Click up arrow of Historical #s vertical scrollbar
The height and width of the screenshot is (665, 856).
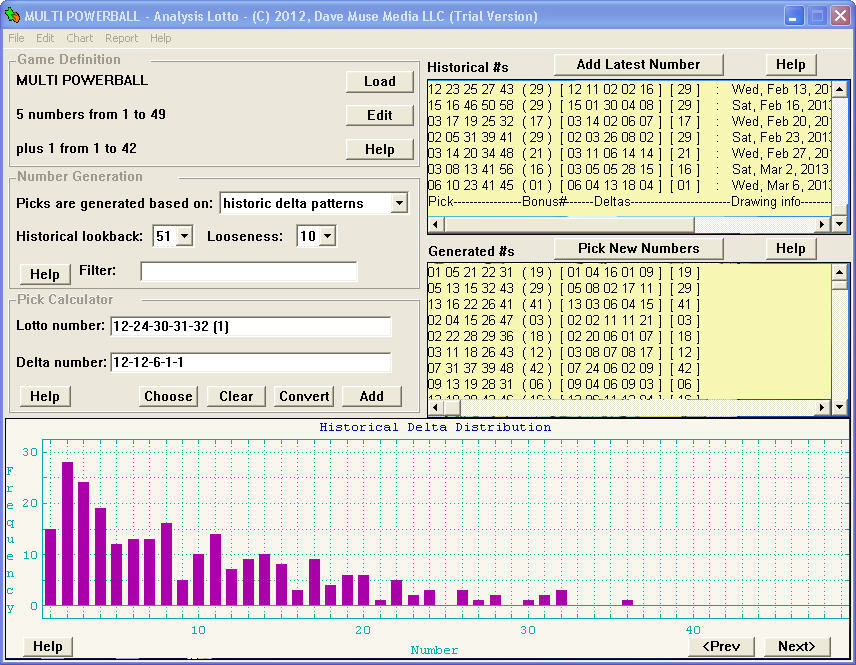tap(840, 88)
